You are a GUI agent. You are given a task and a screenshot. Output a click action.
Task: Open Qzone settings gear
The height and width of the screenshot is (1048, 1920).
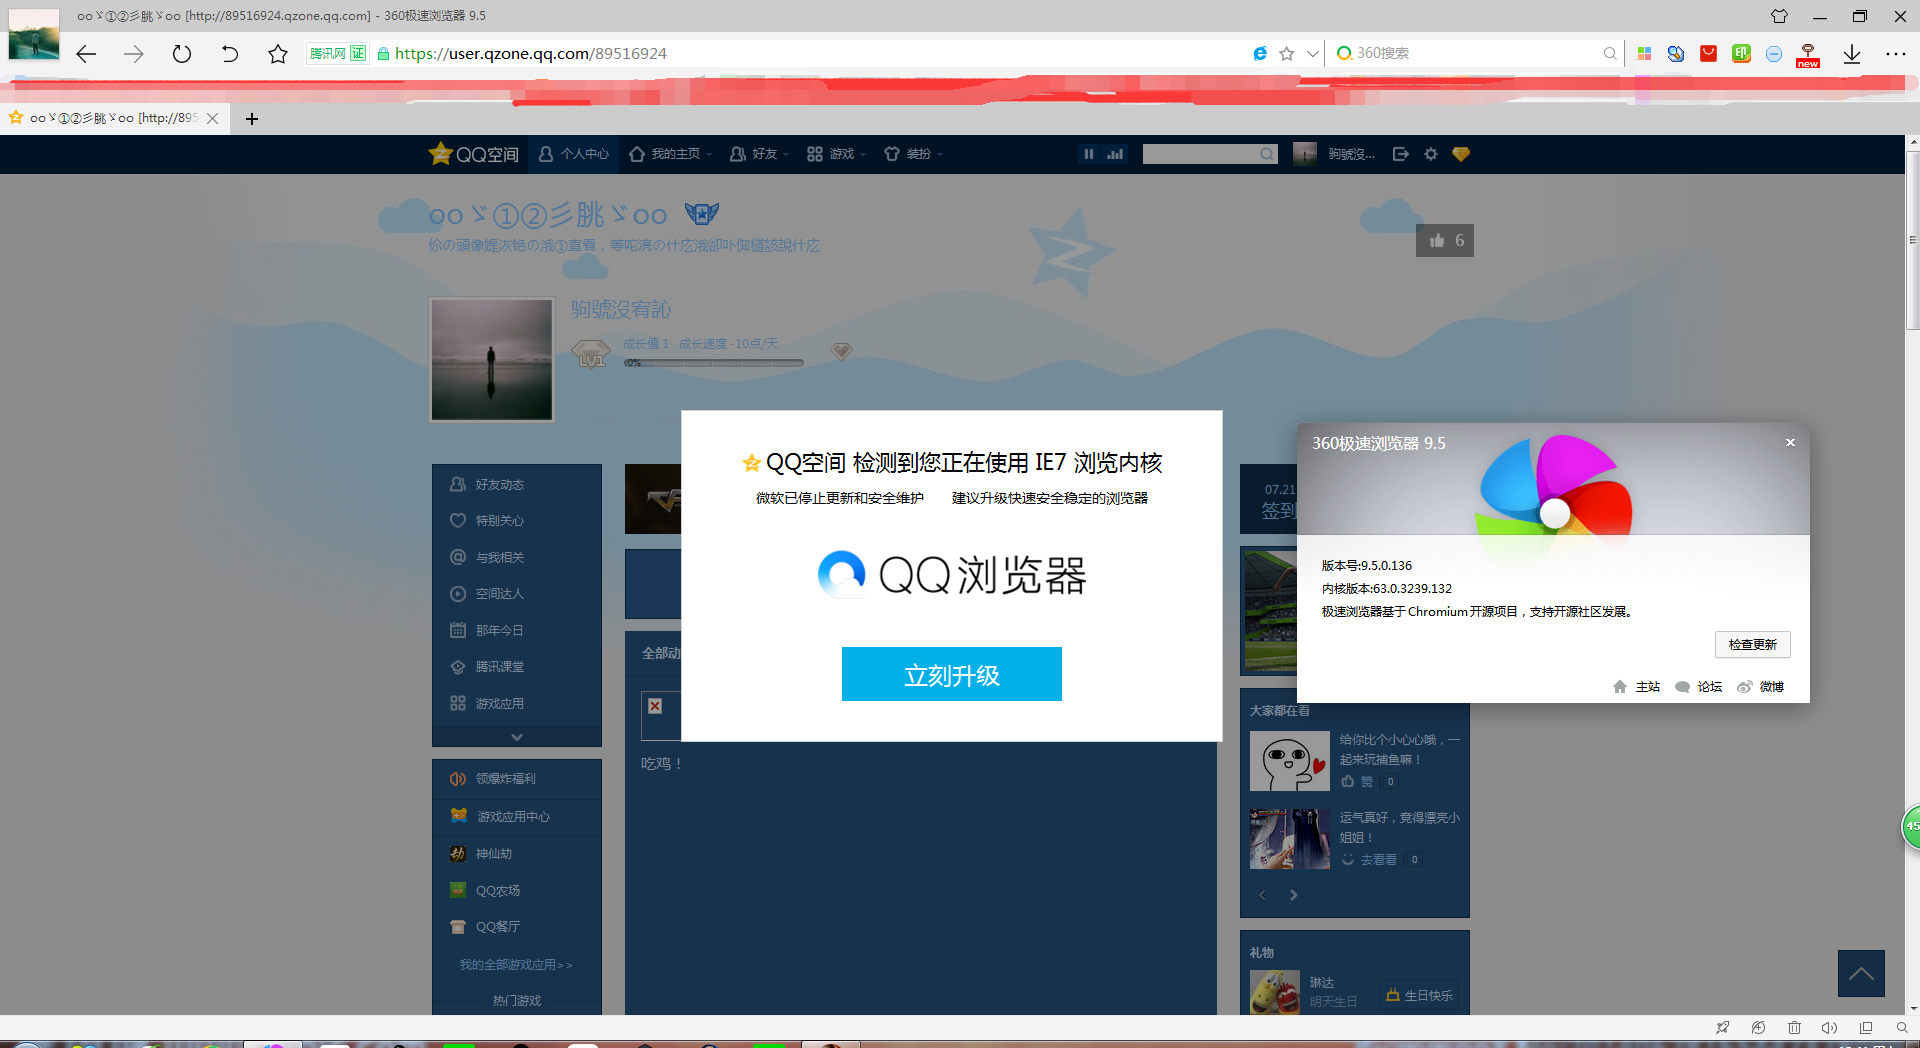(x=1431, y=154)
